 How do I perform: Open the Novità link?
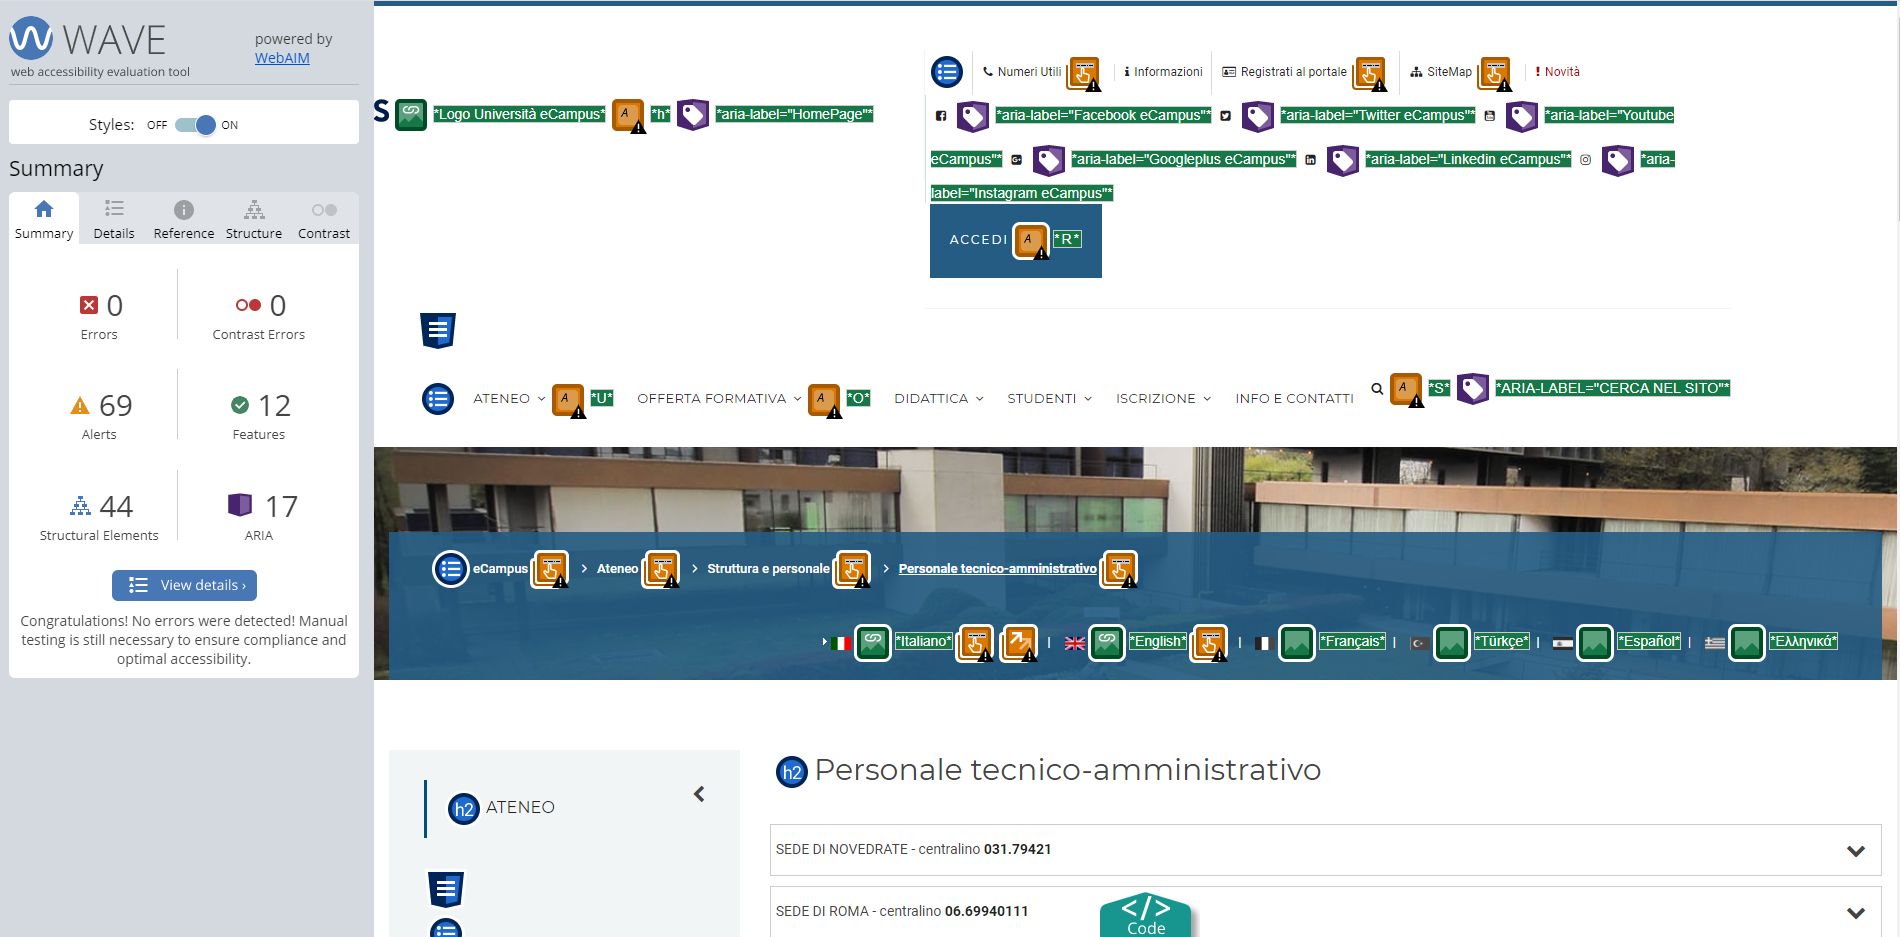click(1558, 72)
